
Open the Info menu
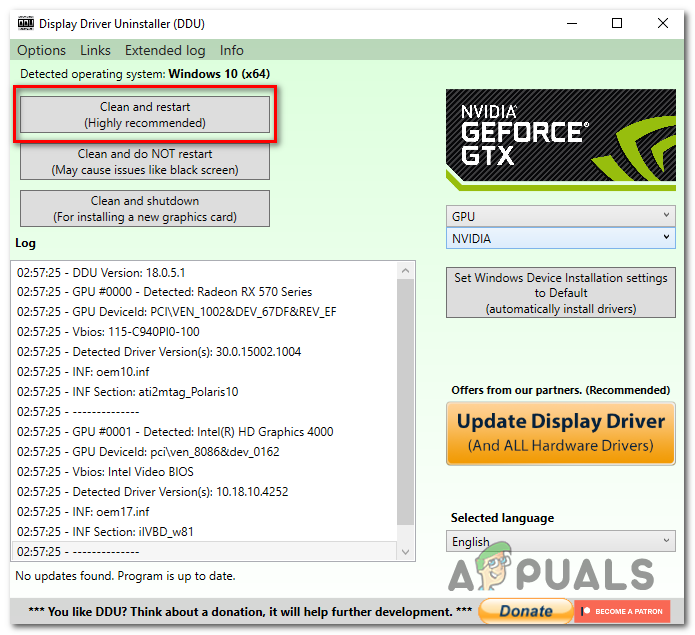coord(231,50)
